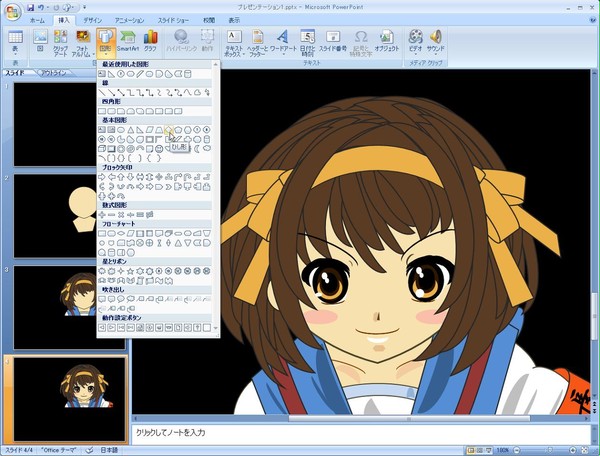
Task: Click the zoom out minus button
Action: pos(517,450)
